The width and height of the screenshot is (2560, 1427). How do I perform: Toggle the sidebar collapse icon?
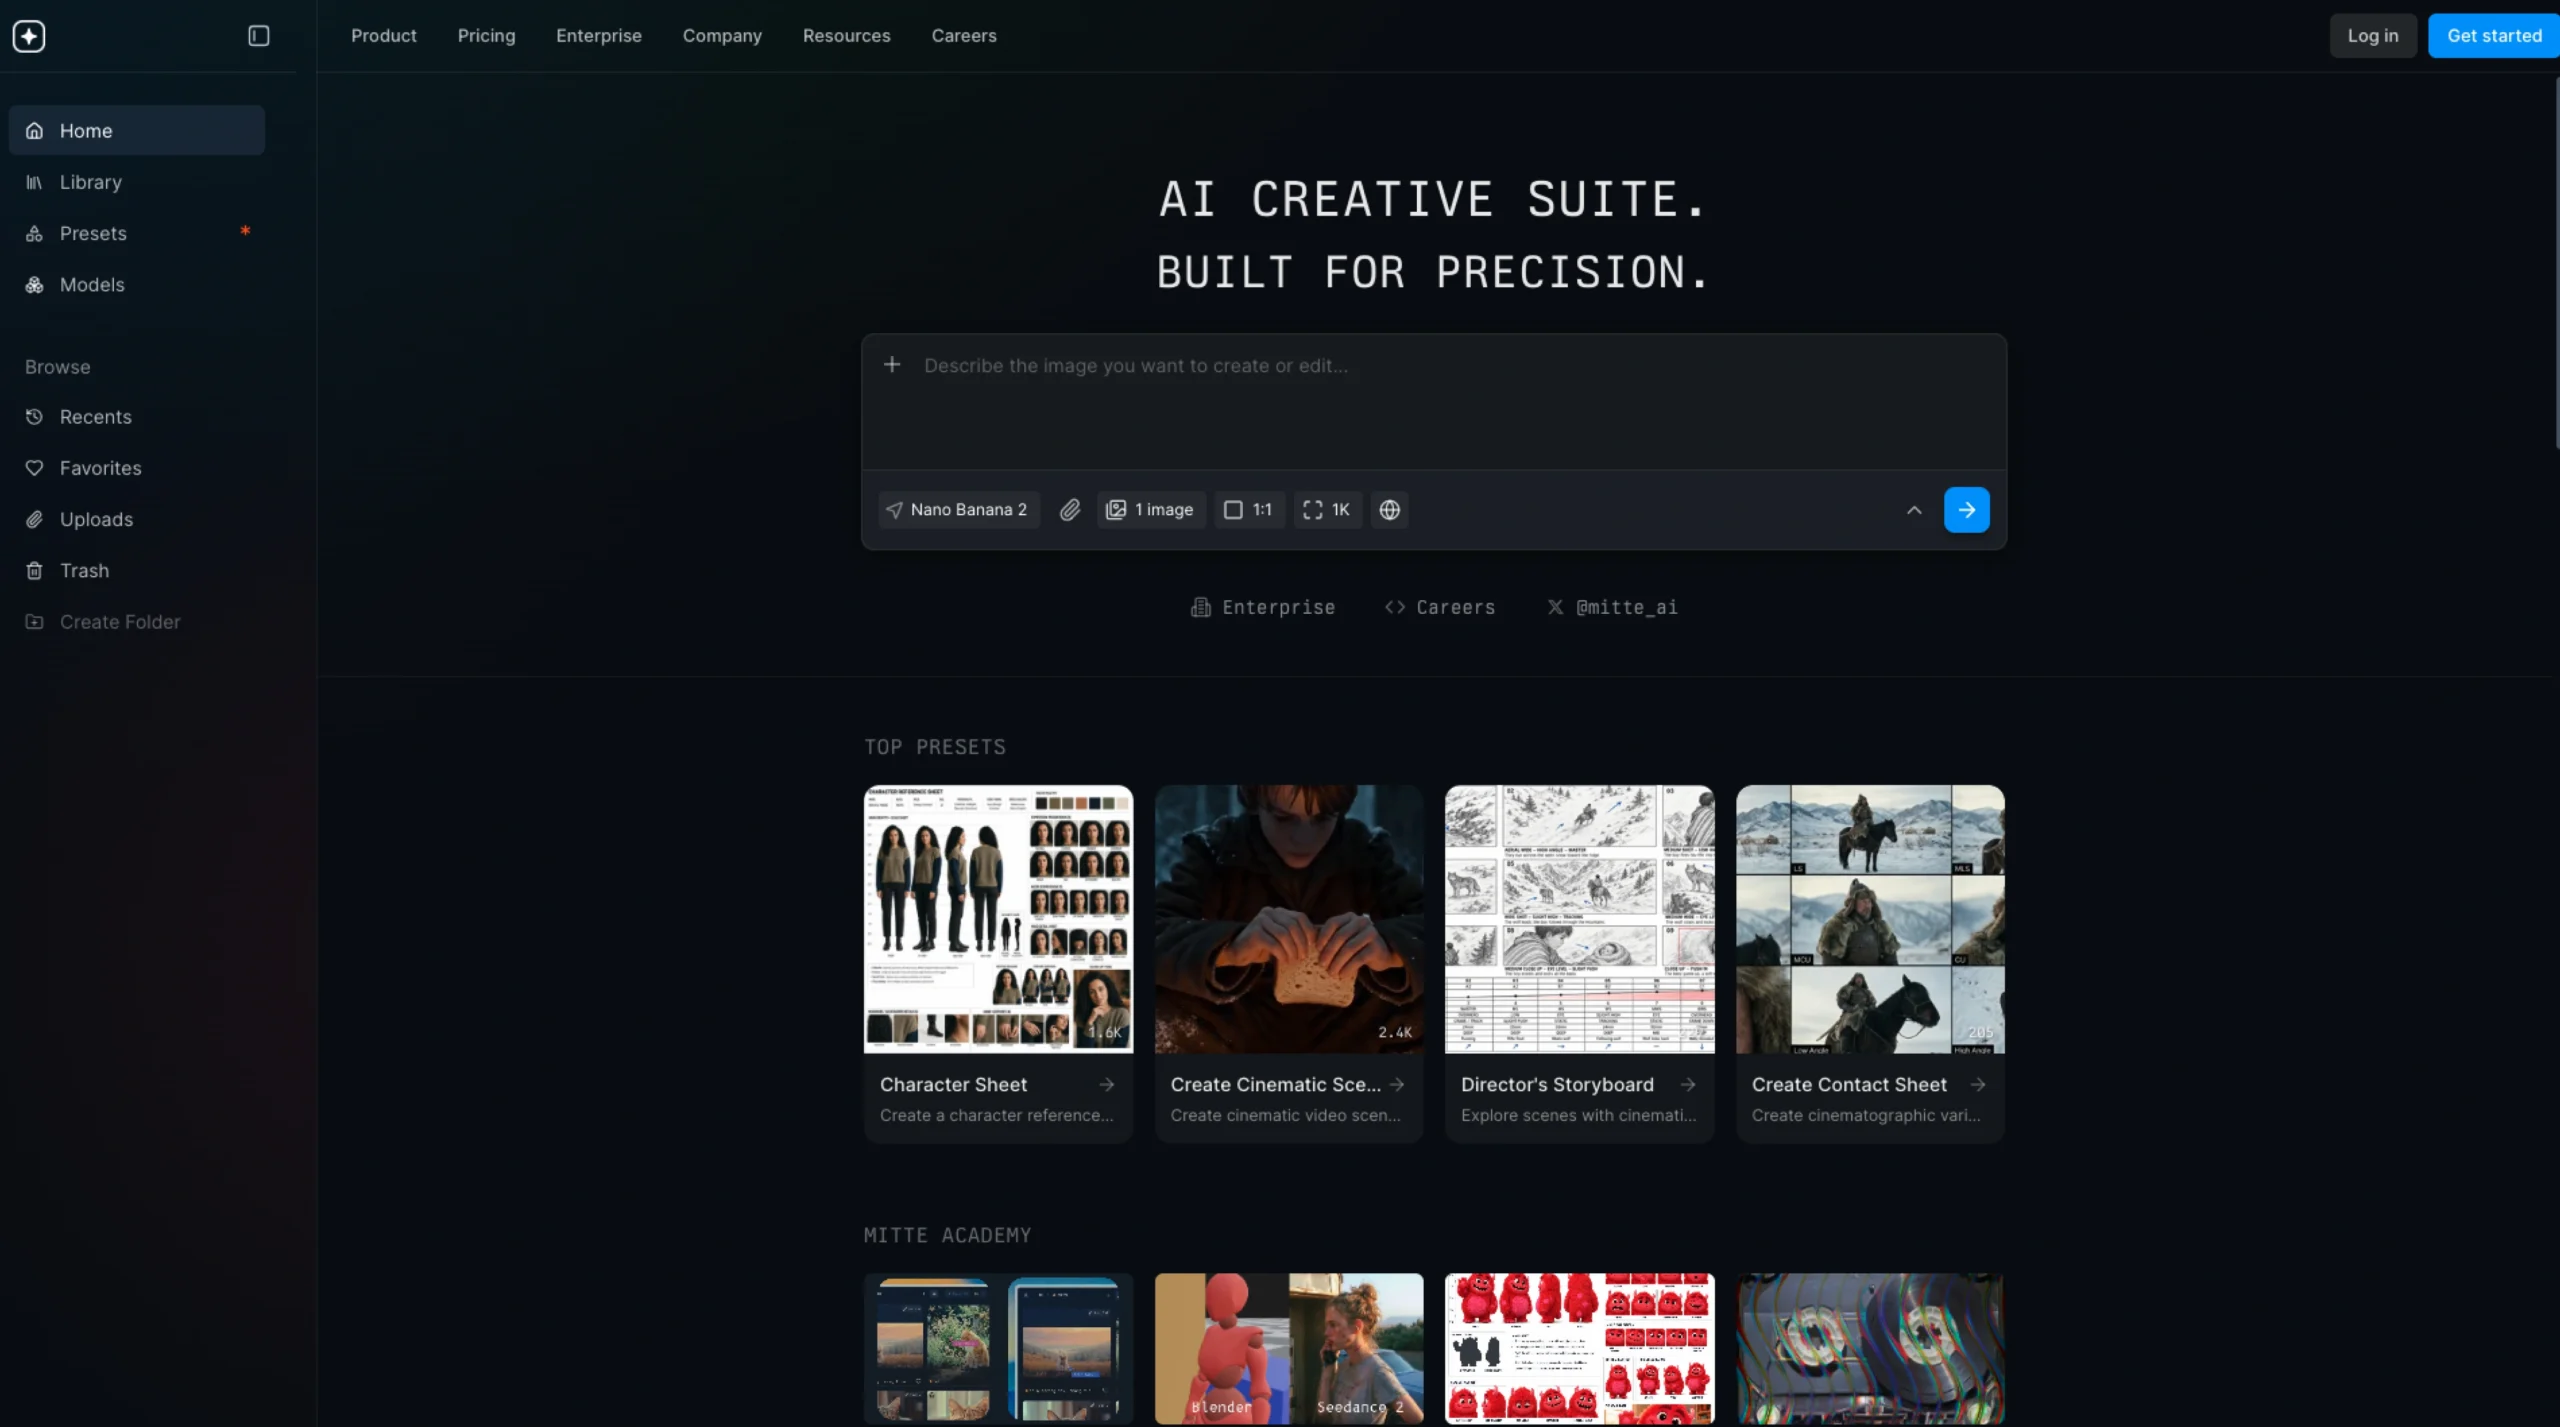(258, 36)
